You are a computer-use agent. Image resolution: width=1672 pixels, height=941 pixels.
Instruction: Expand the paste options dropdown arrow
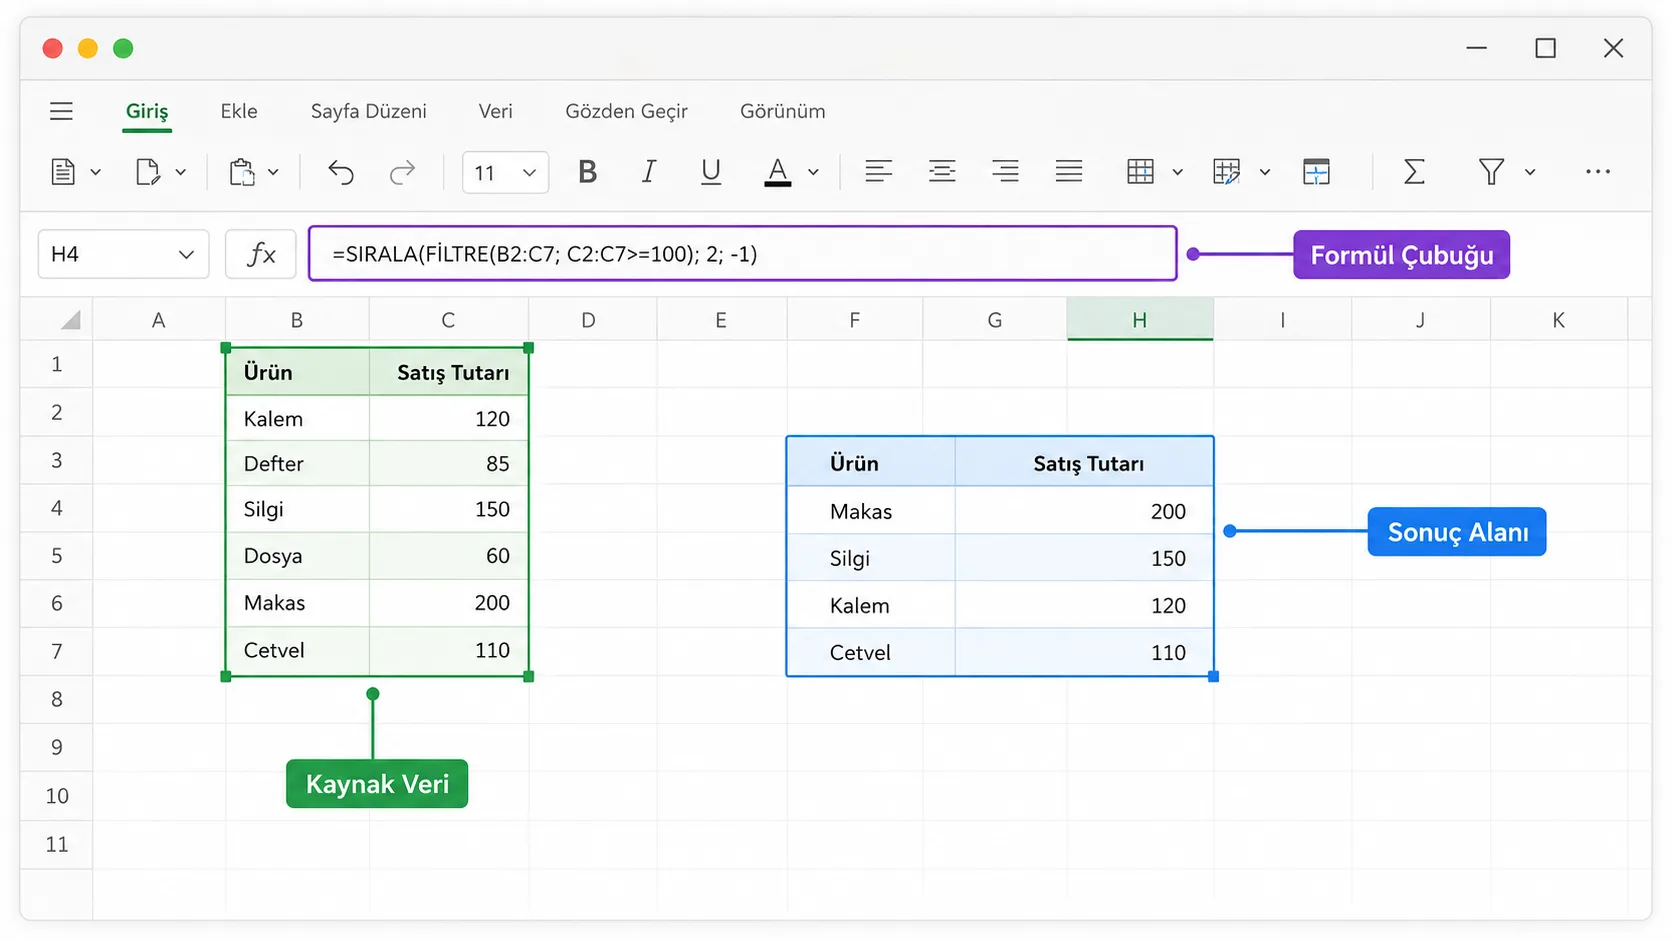point(273,172)
